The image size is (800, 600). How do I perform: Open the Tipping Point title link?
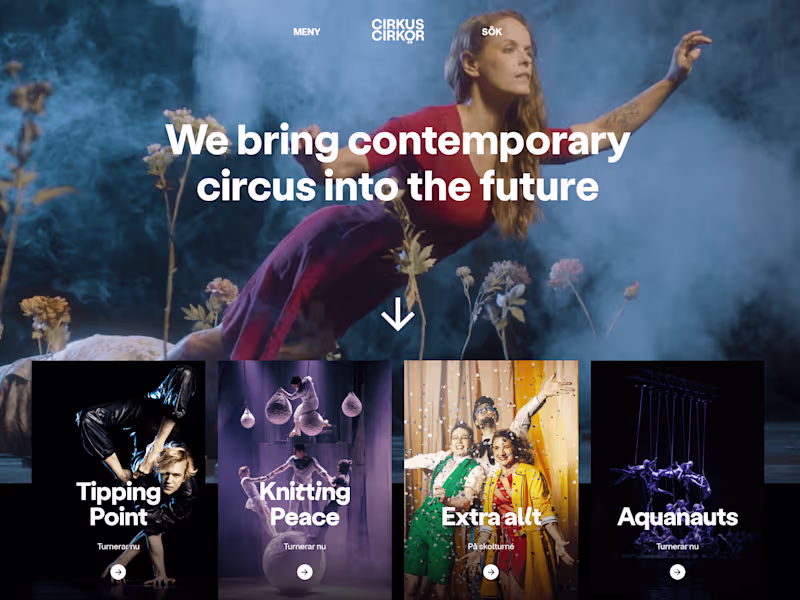[118, 504]
